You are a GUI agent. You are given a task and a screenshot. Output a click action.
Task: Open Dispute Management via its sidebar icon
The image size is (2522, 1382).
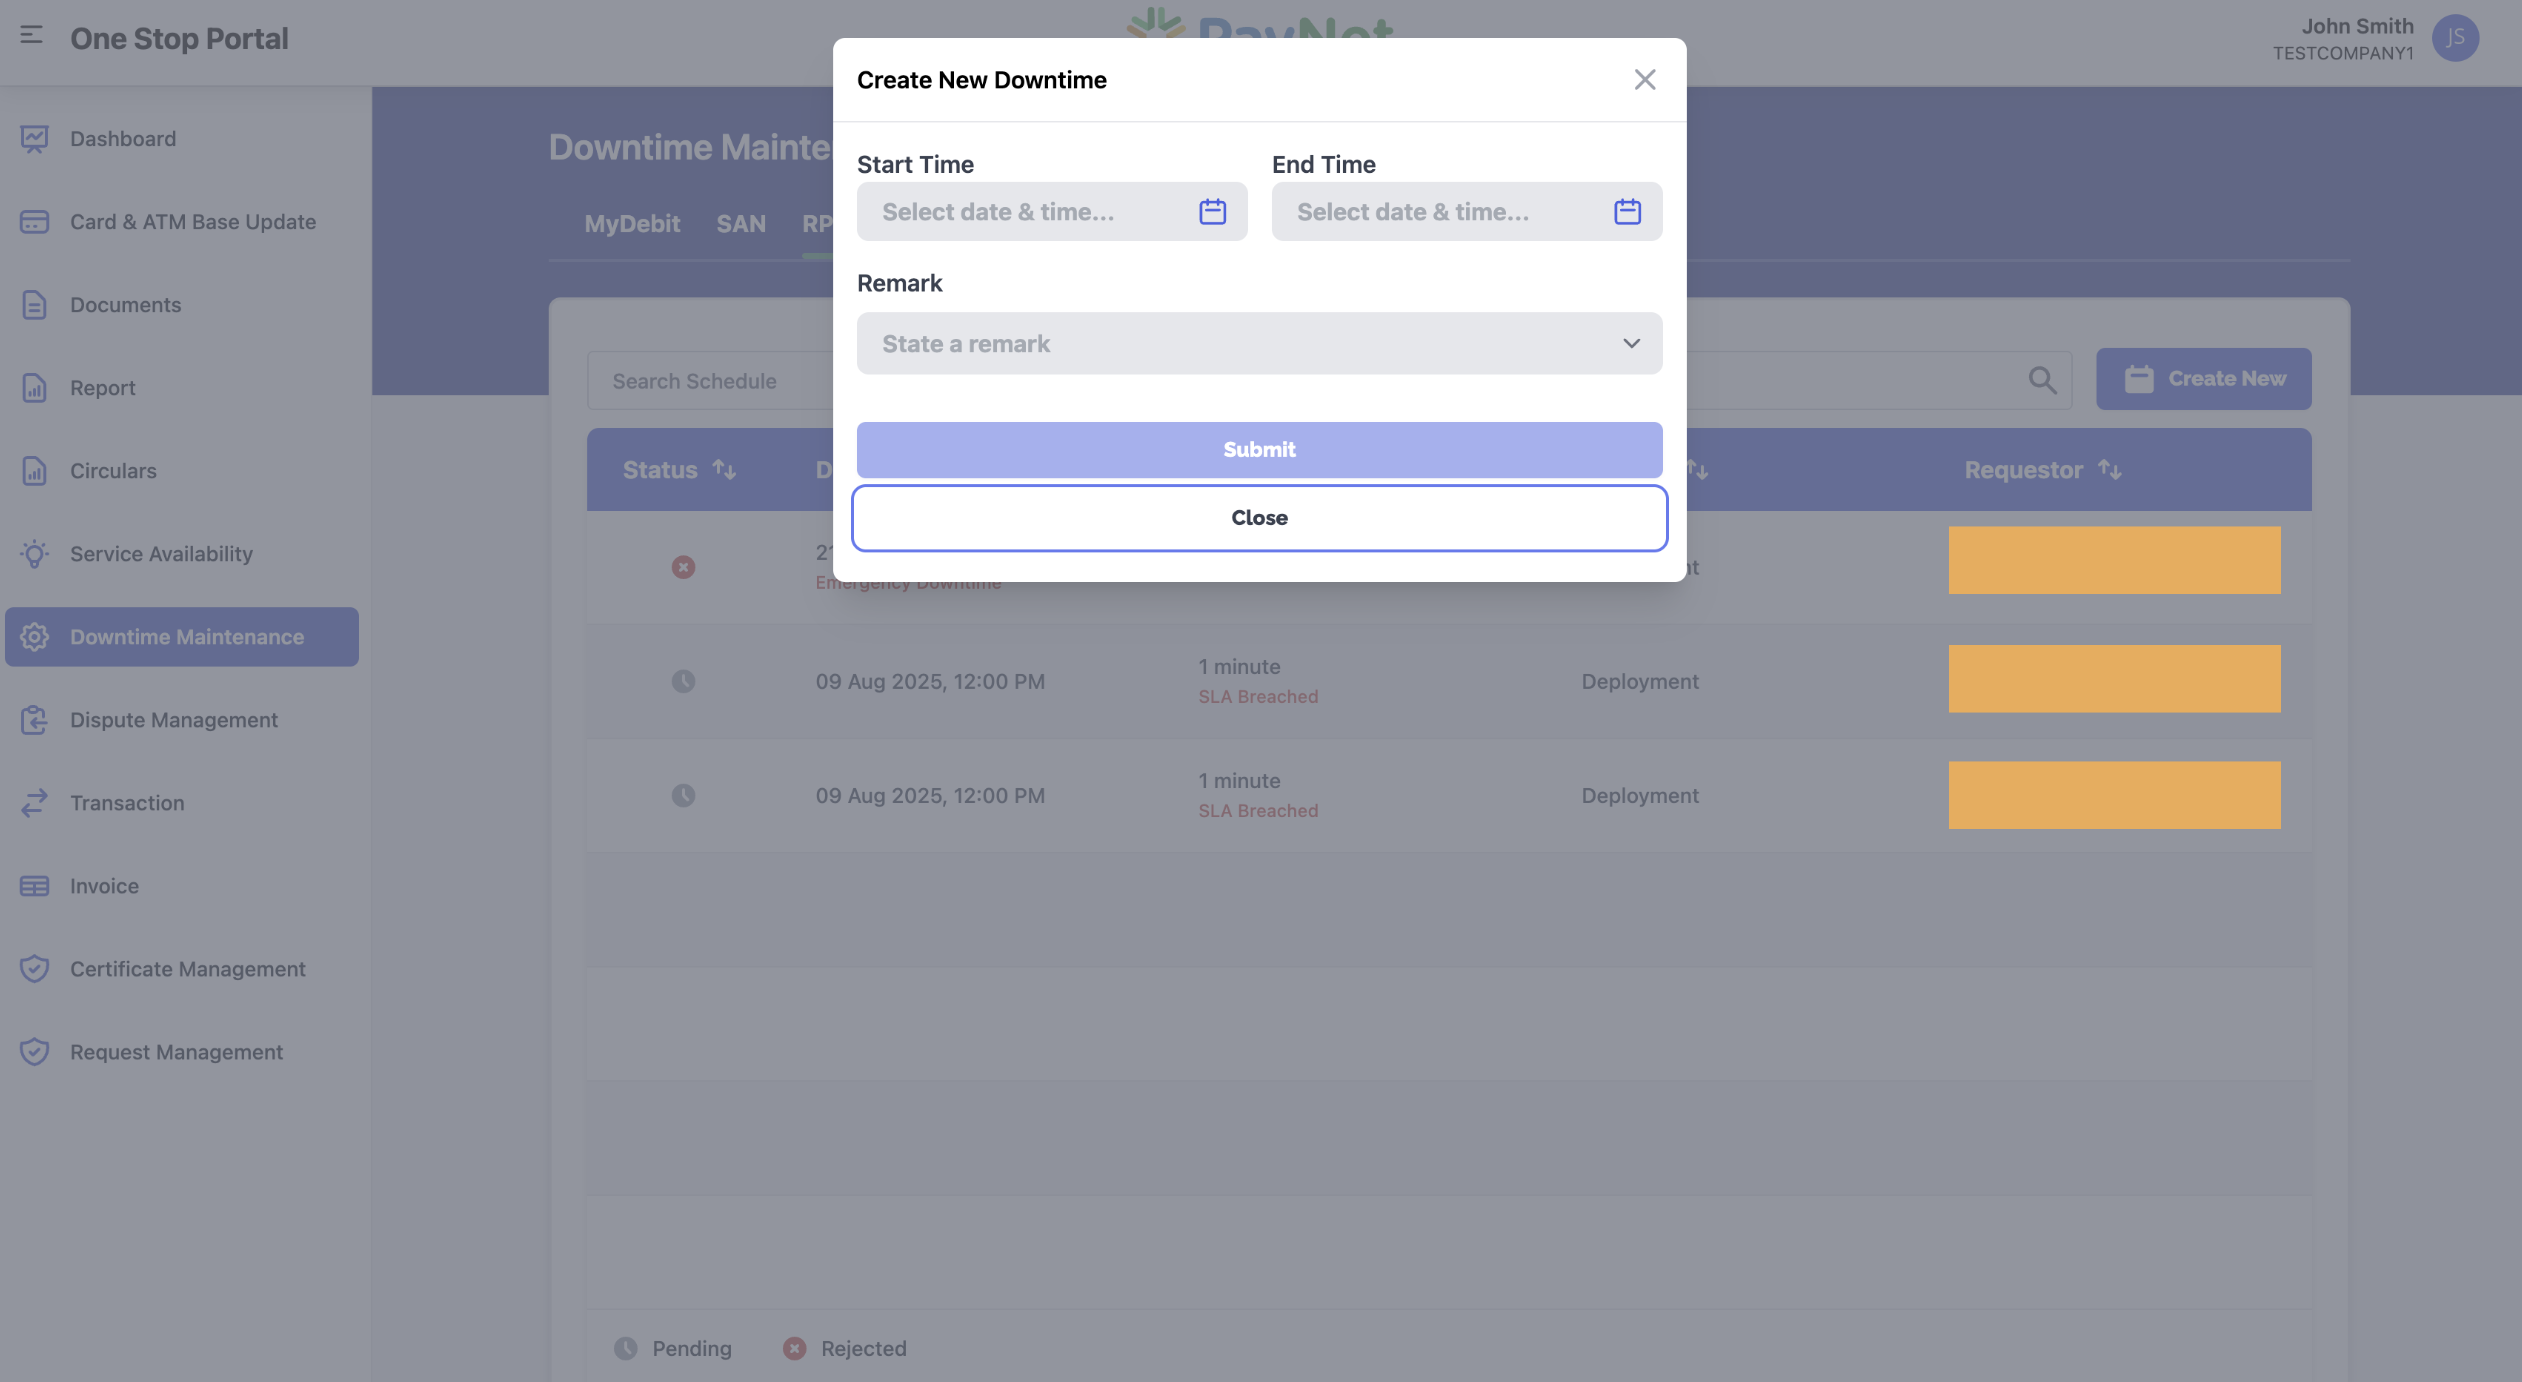click(x=35, y=719)
